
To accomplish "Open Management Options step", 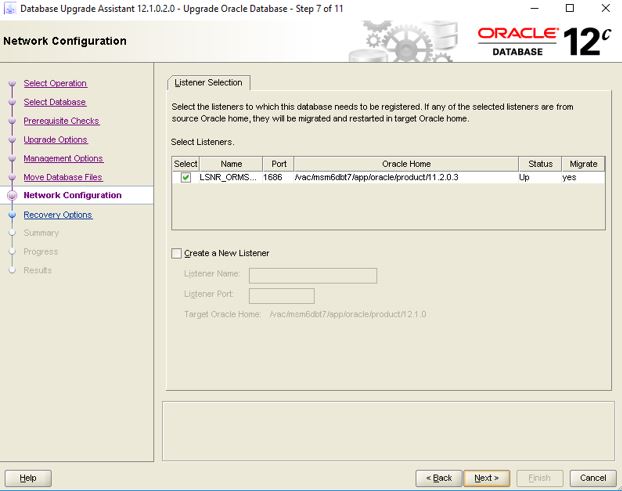I will (63, 158).
